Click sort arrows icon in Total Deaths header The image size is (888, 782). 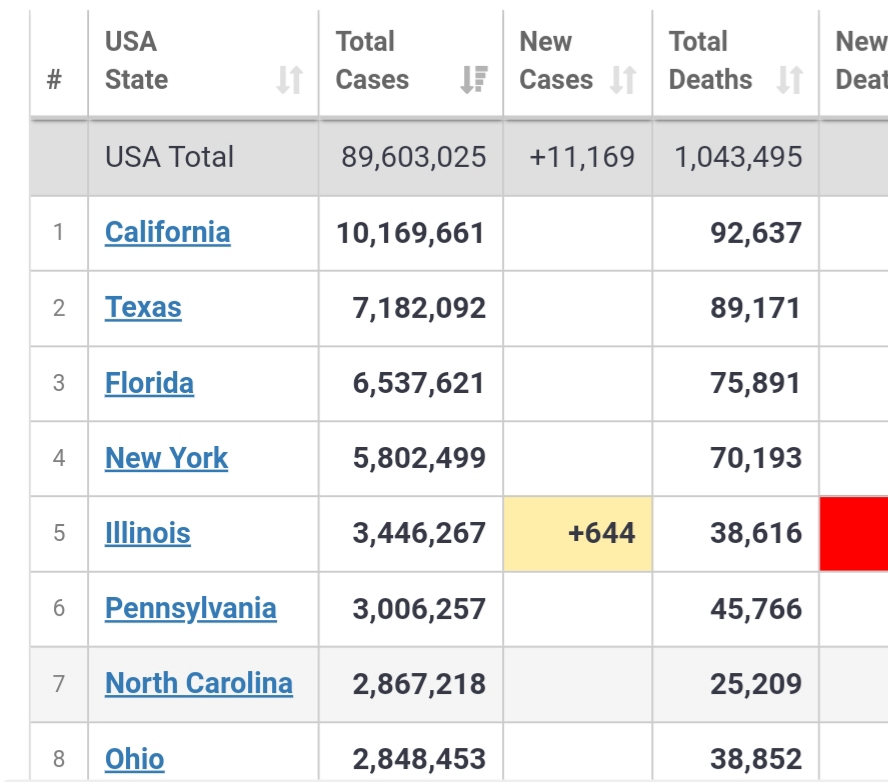point(790,80)
